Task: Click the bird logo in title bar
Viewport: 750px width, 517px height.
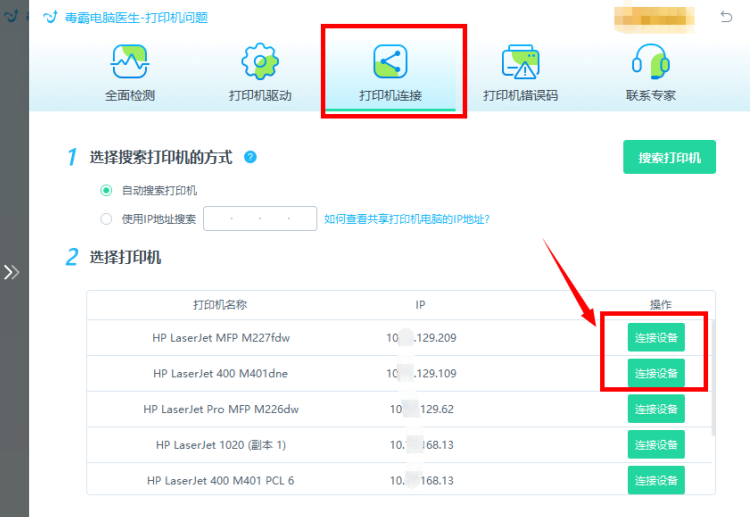Action: pos(50,17)
